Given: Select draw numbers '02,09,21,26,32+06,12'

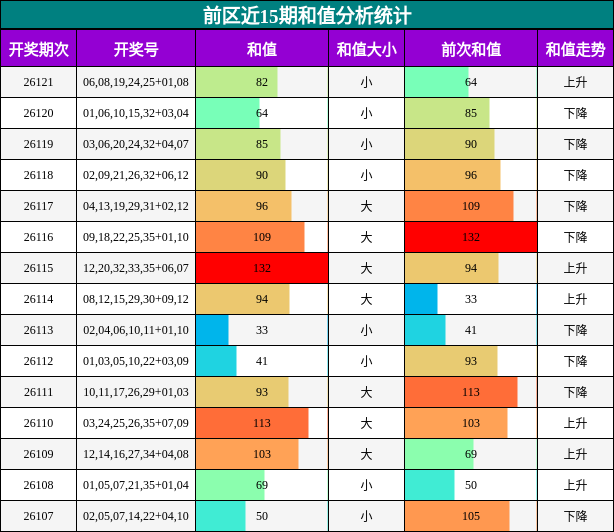Looking at the screenshot, I should 136,175.
